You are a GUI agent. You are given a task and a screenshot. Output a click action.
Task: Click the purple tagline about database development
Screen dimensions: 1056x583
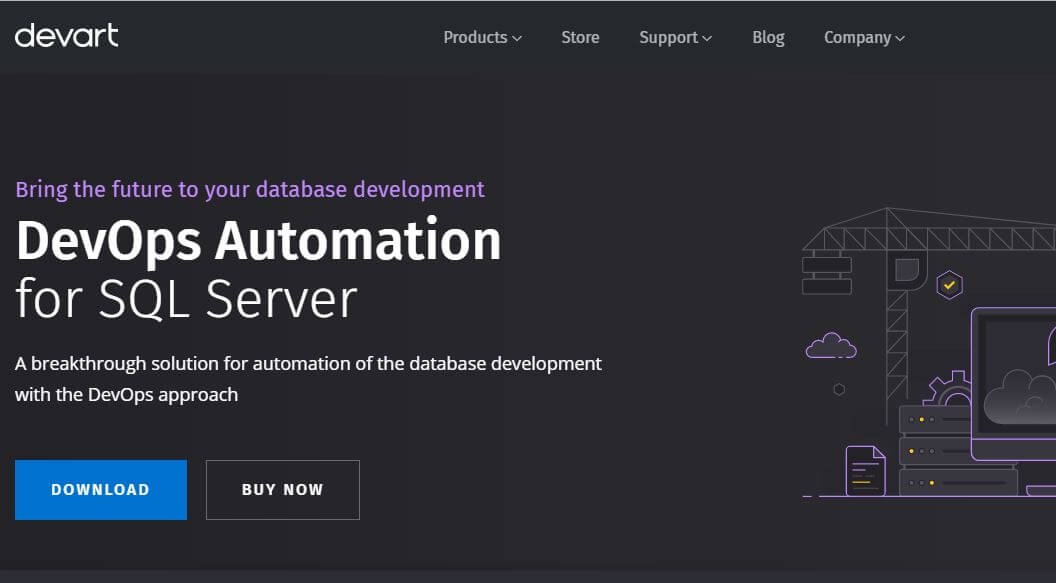tap(250, 189)
